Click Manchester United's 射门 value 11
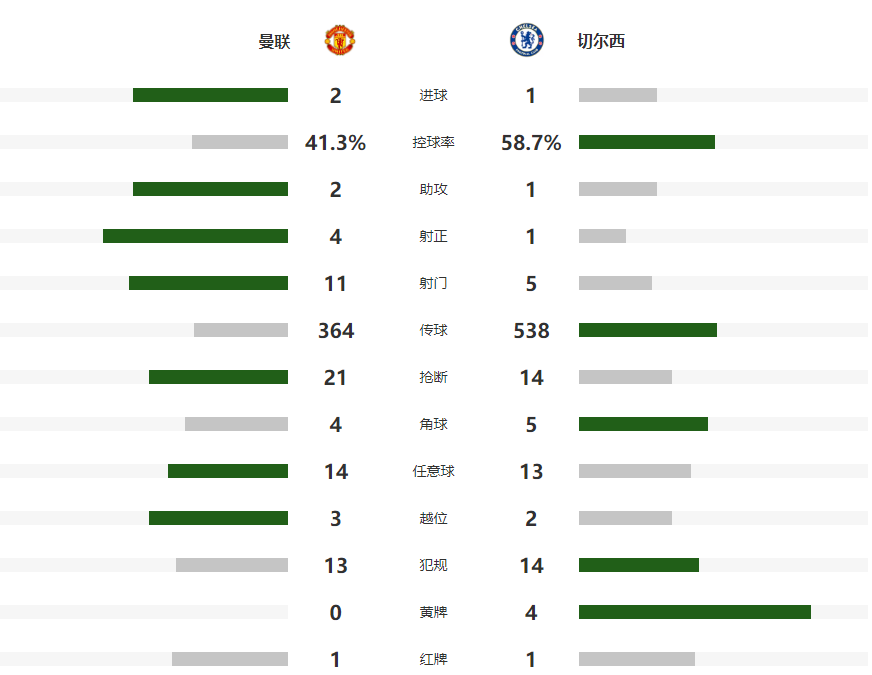The image size is (872, 675). pos(335,284)
